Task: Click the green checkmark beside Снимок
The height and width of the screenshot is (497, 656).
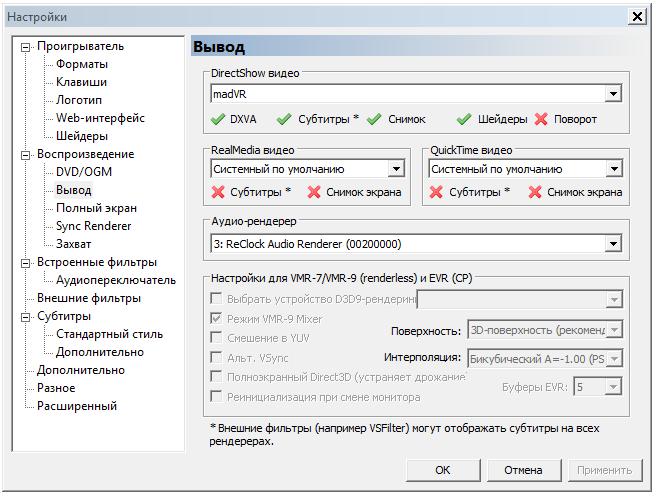Action: point(375,119)
